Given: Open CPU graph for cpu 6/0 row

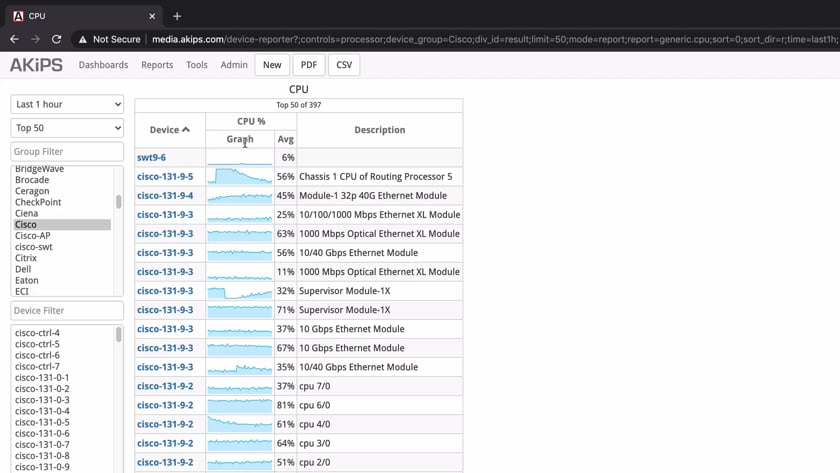Looking at the screenshot, I should 240,405.
